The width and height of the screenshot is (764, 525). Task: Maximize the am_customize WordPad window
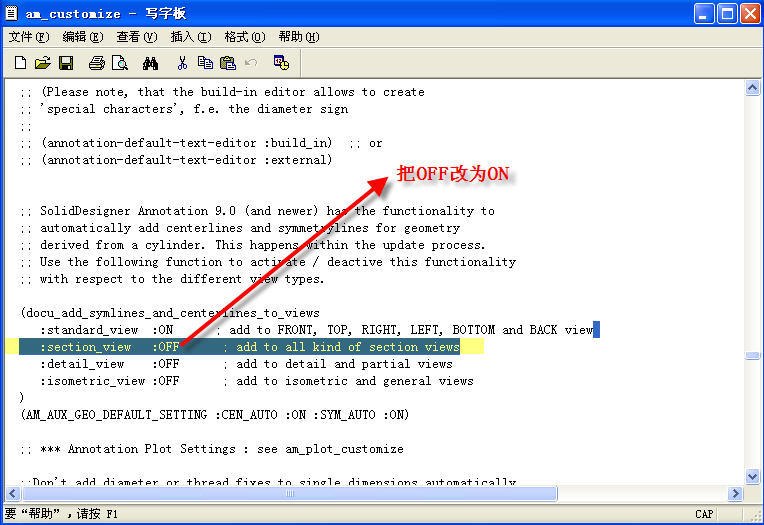(727, 13)
